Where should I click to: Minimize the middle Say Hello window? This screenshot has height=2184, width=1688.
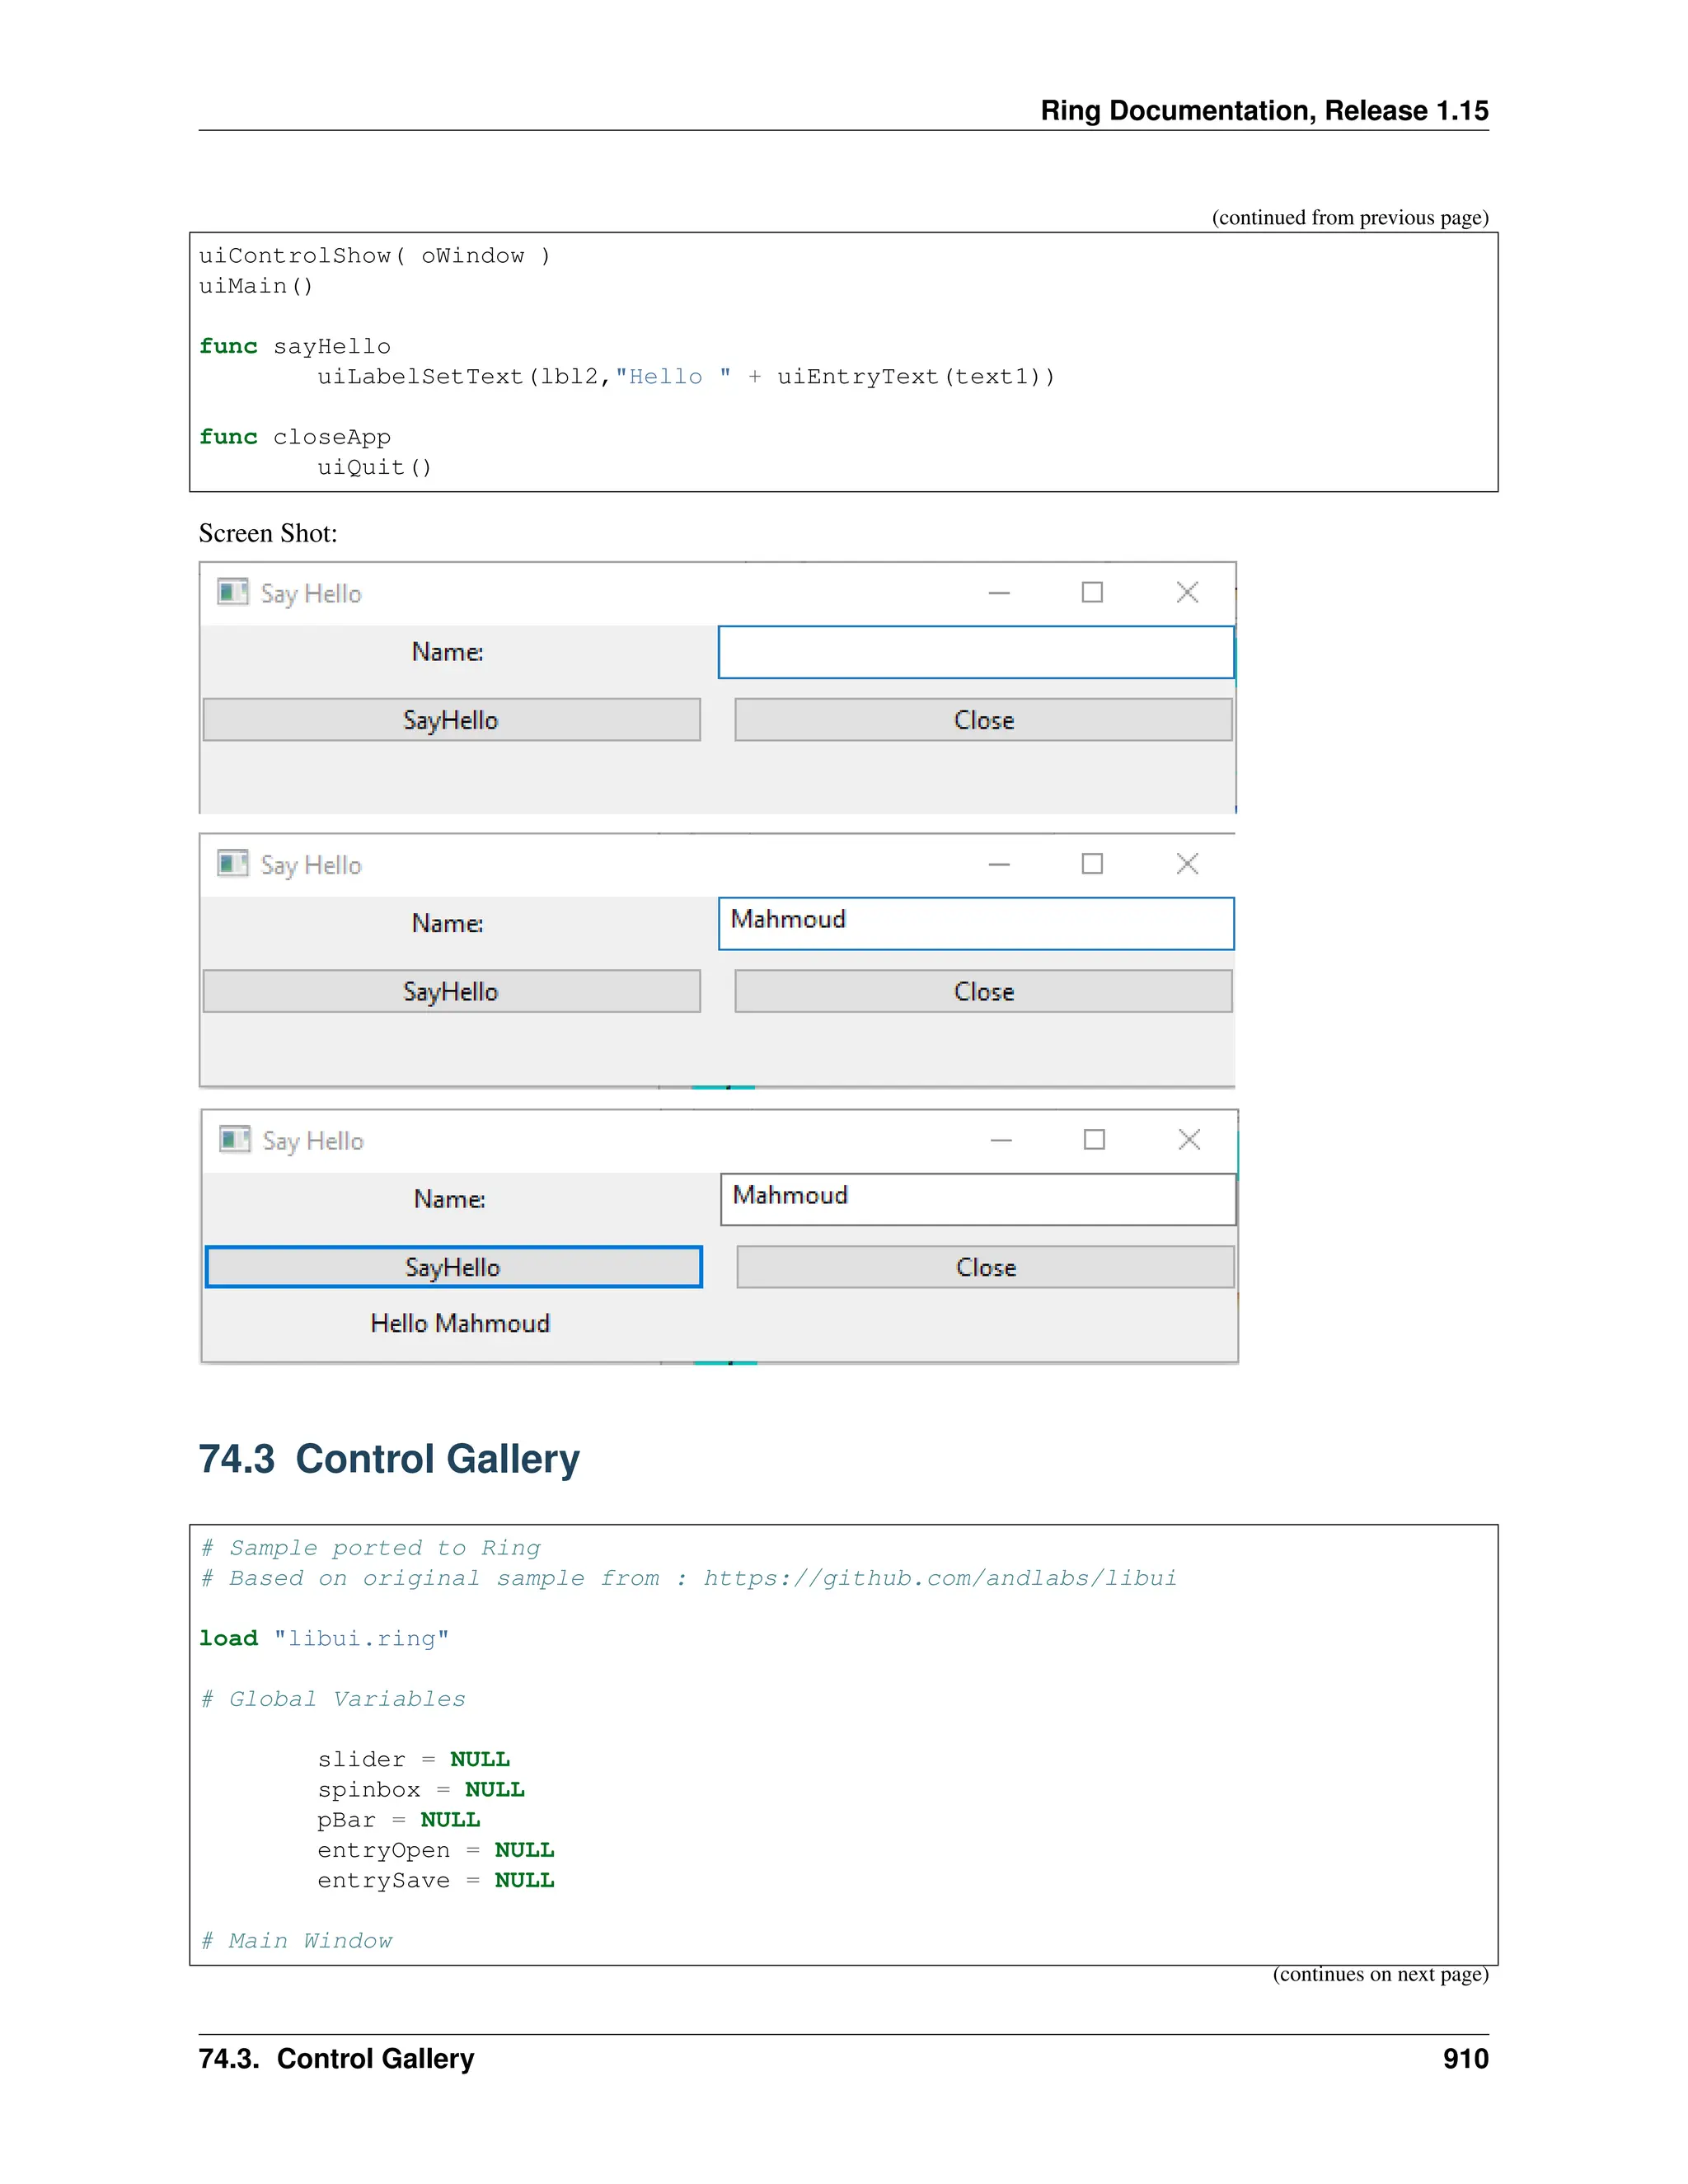[998, 864]
